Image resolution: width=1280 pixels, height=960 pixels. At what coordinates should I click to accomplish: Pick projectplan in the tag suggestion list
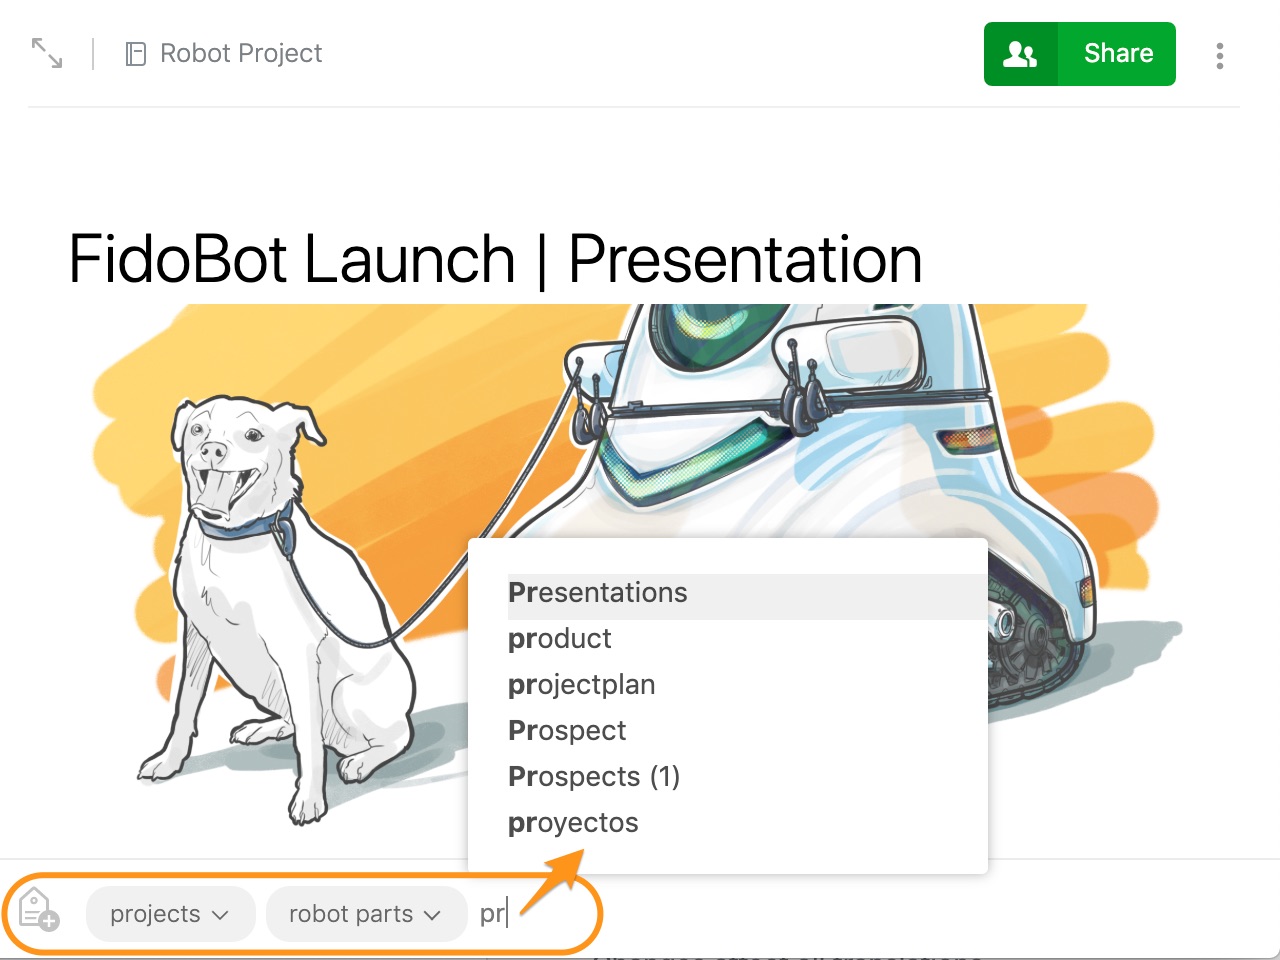click(x=581, y=685)
